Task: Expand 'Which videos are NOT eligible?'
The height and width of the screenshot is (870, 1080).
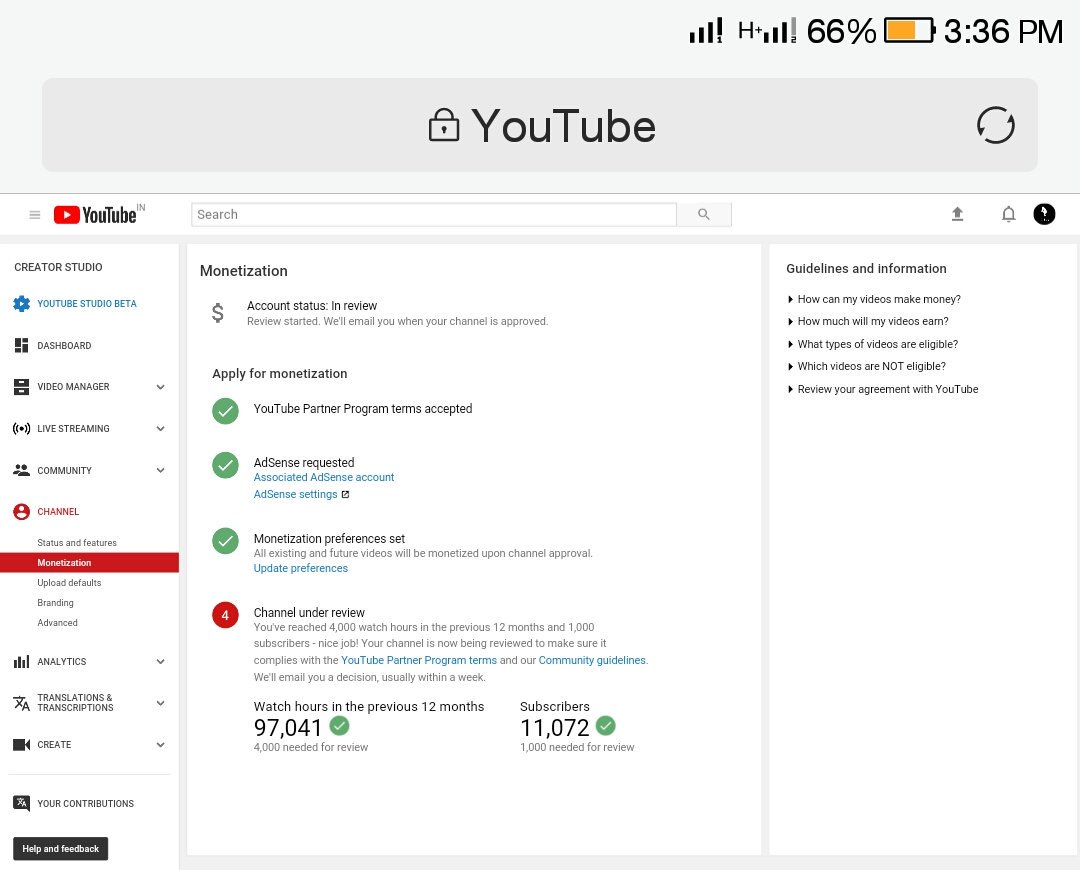Action: coord(866,366)
